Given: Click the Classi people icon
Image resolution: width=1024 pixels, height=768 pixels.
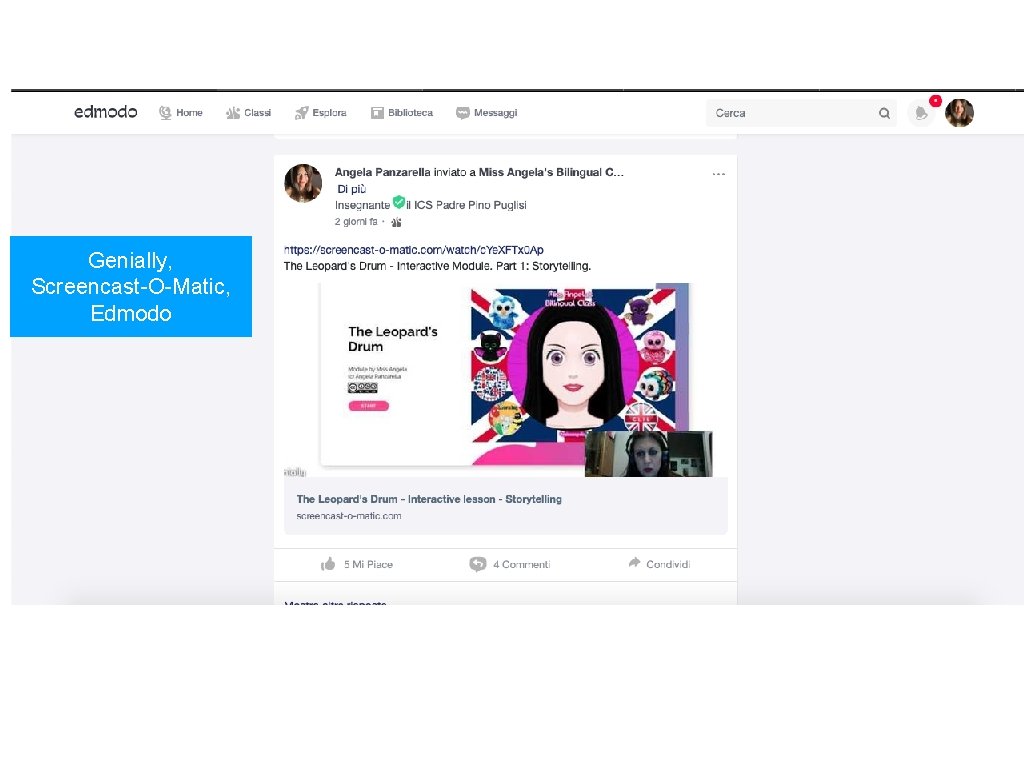Looking at the screenshot, I should tap(233, 113).
